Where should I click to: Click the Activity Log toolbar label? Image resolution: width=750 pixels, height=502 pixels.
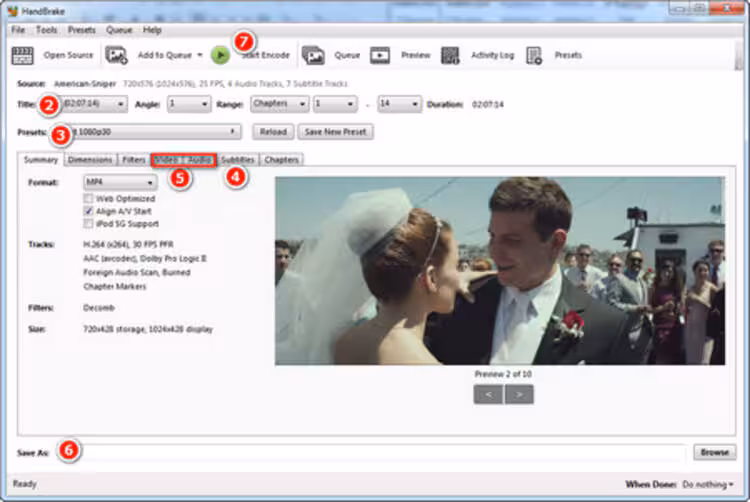tap(493, 55)
